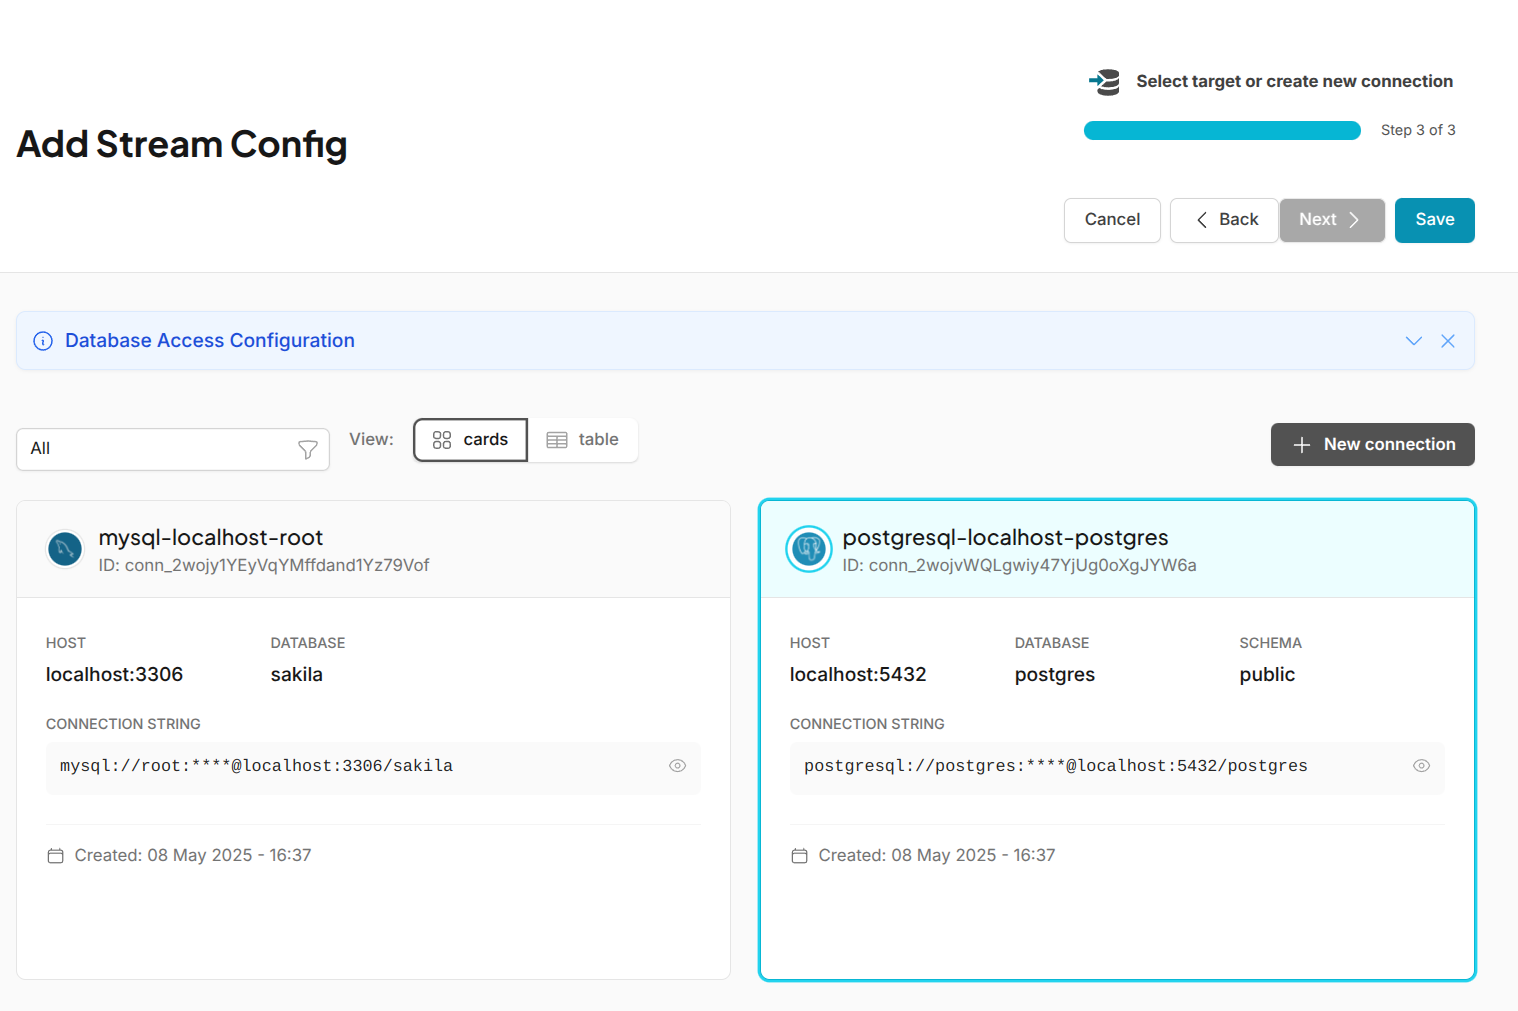The height and width of the screenshot is (1011, 1518).
Task: Click the filter icon in the All field
Action: pos(307,450)
